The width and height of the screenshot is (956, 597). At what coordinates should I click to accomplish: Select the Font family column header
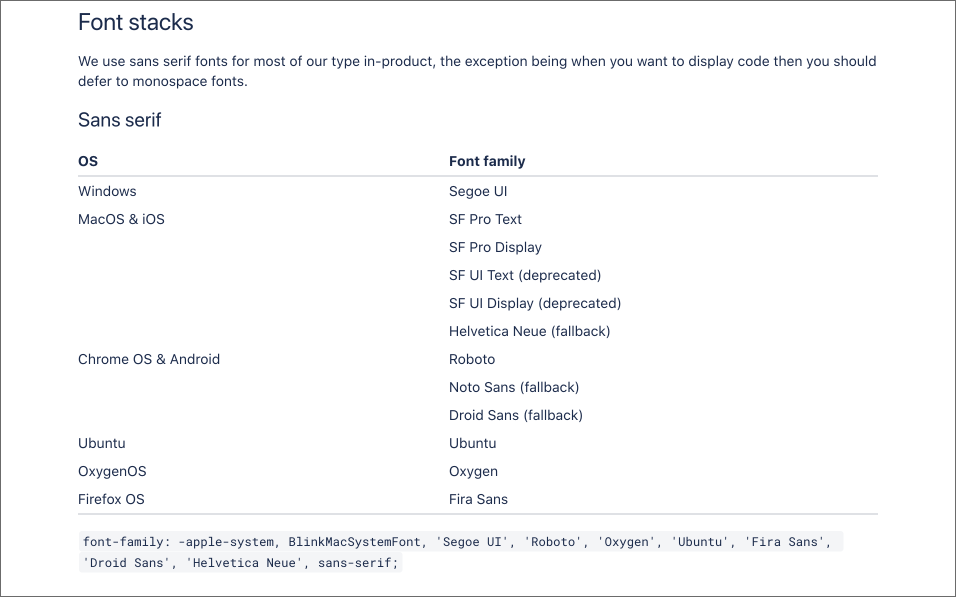(x=487, y=162)
